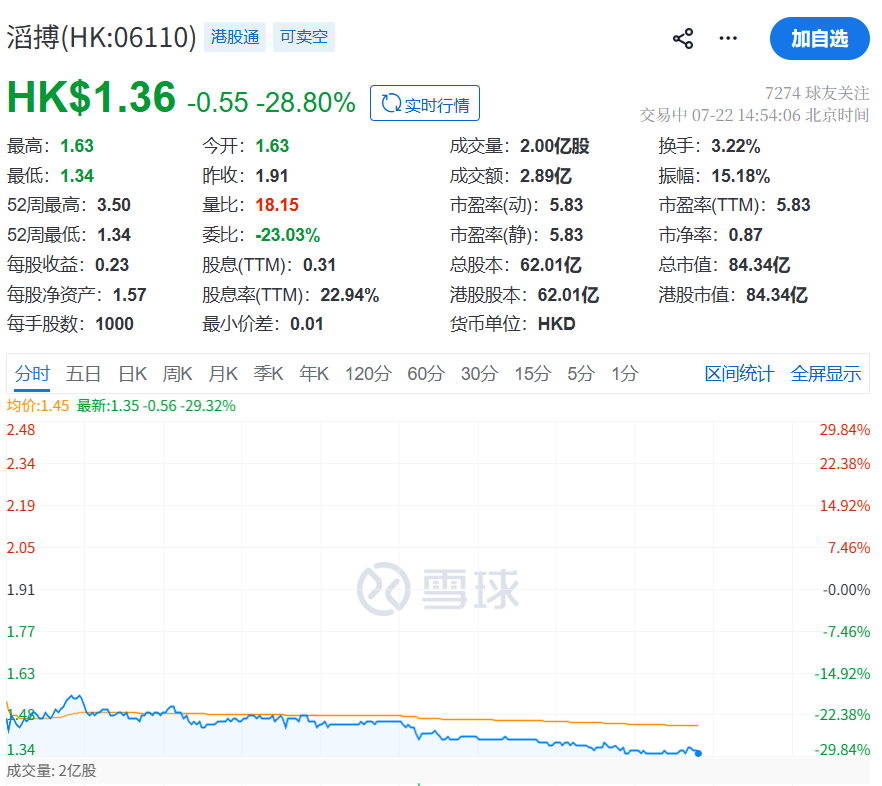Switch to the 季K chart tab
The height and width of the screenshot is (786, 882).
point(268,374)
